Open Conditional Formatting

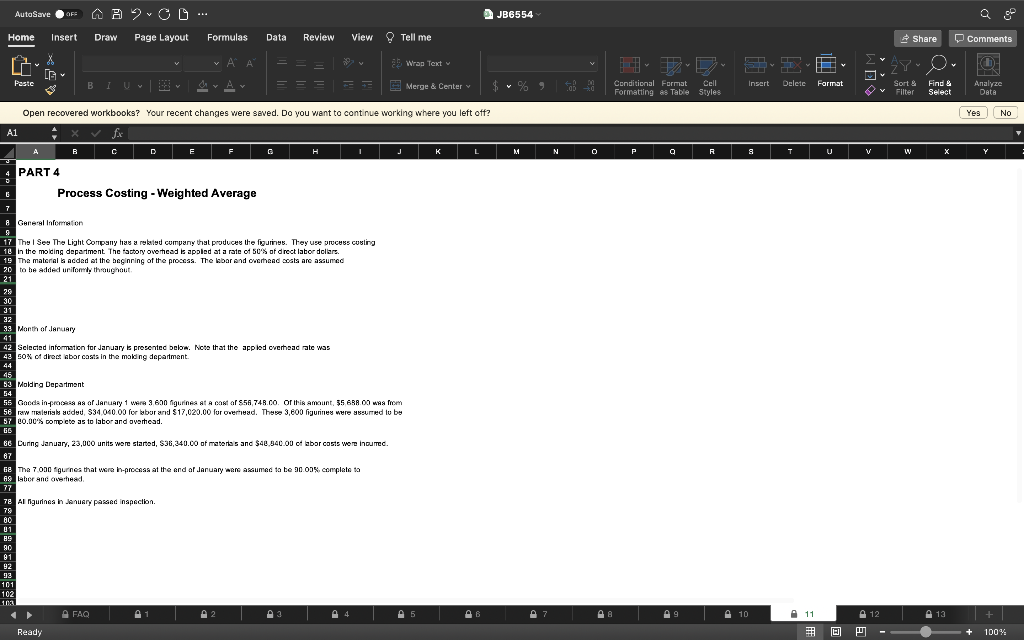point(633,75)
